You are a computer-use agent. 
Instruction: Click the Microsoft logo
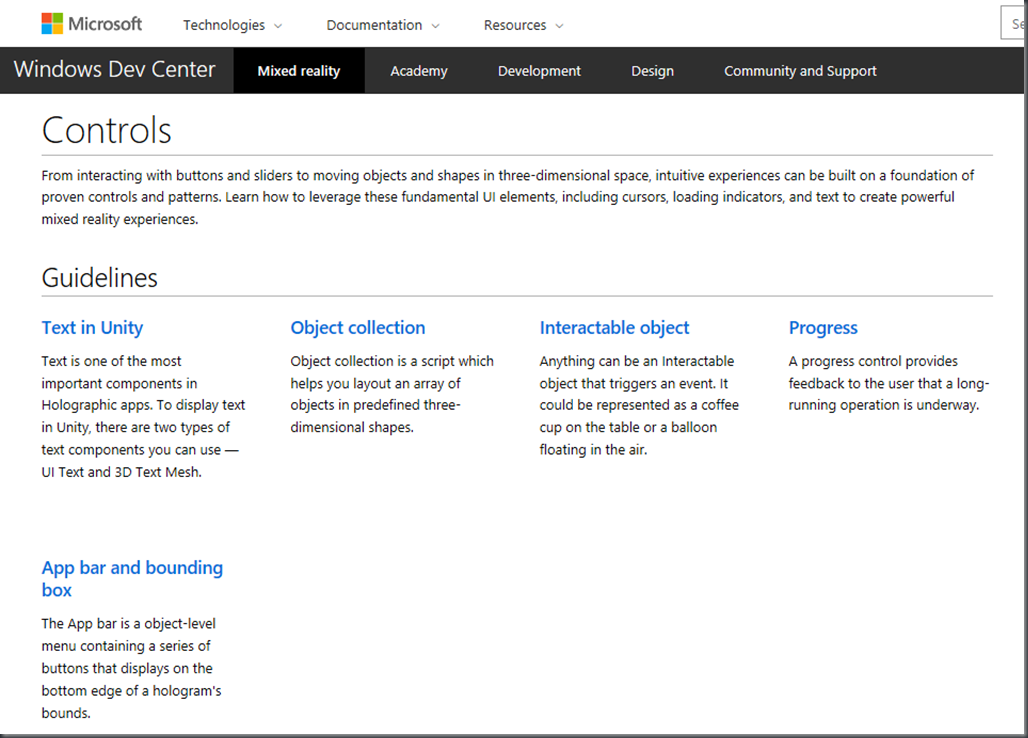(91, 24)
